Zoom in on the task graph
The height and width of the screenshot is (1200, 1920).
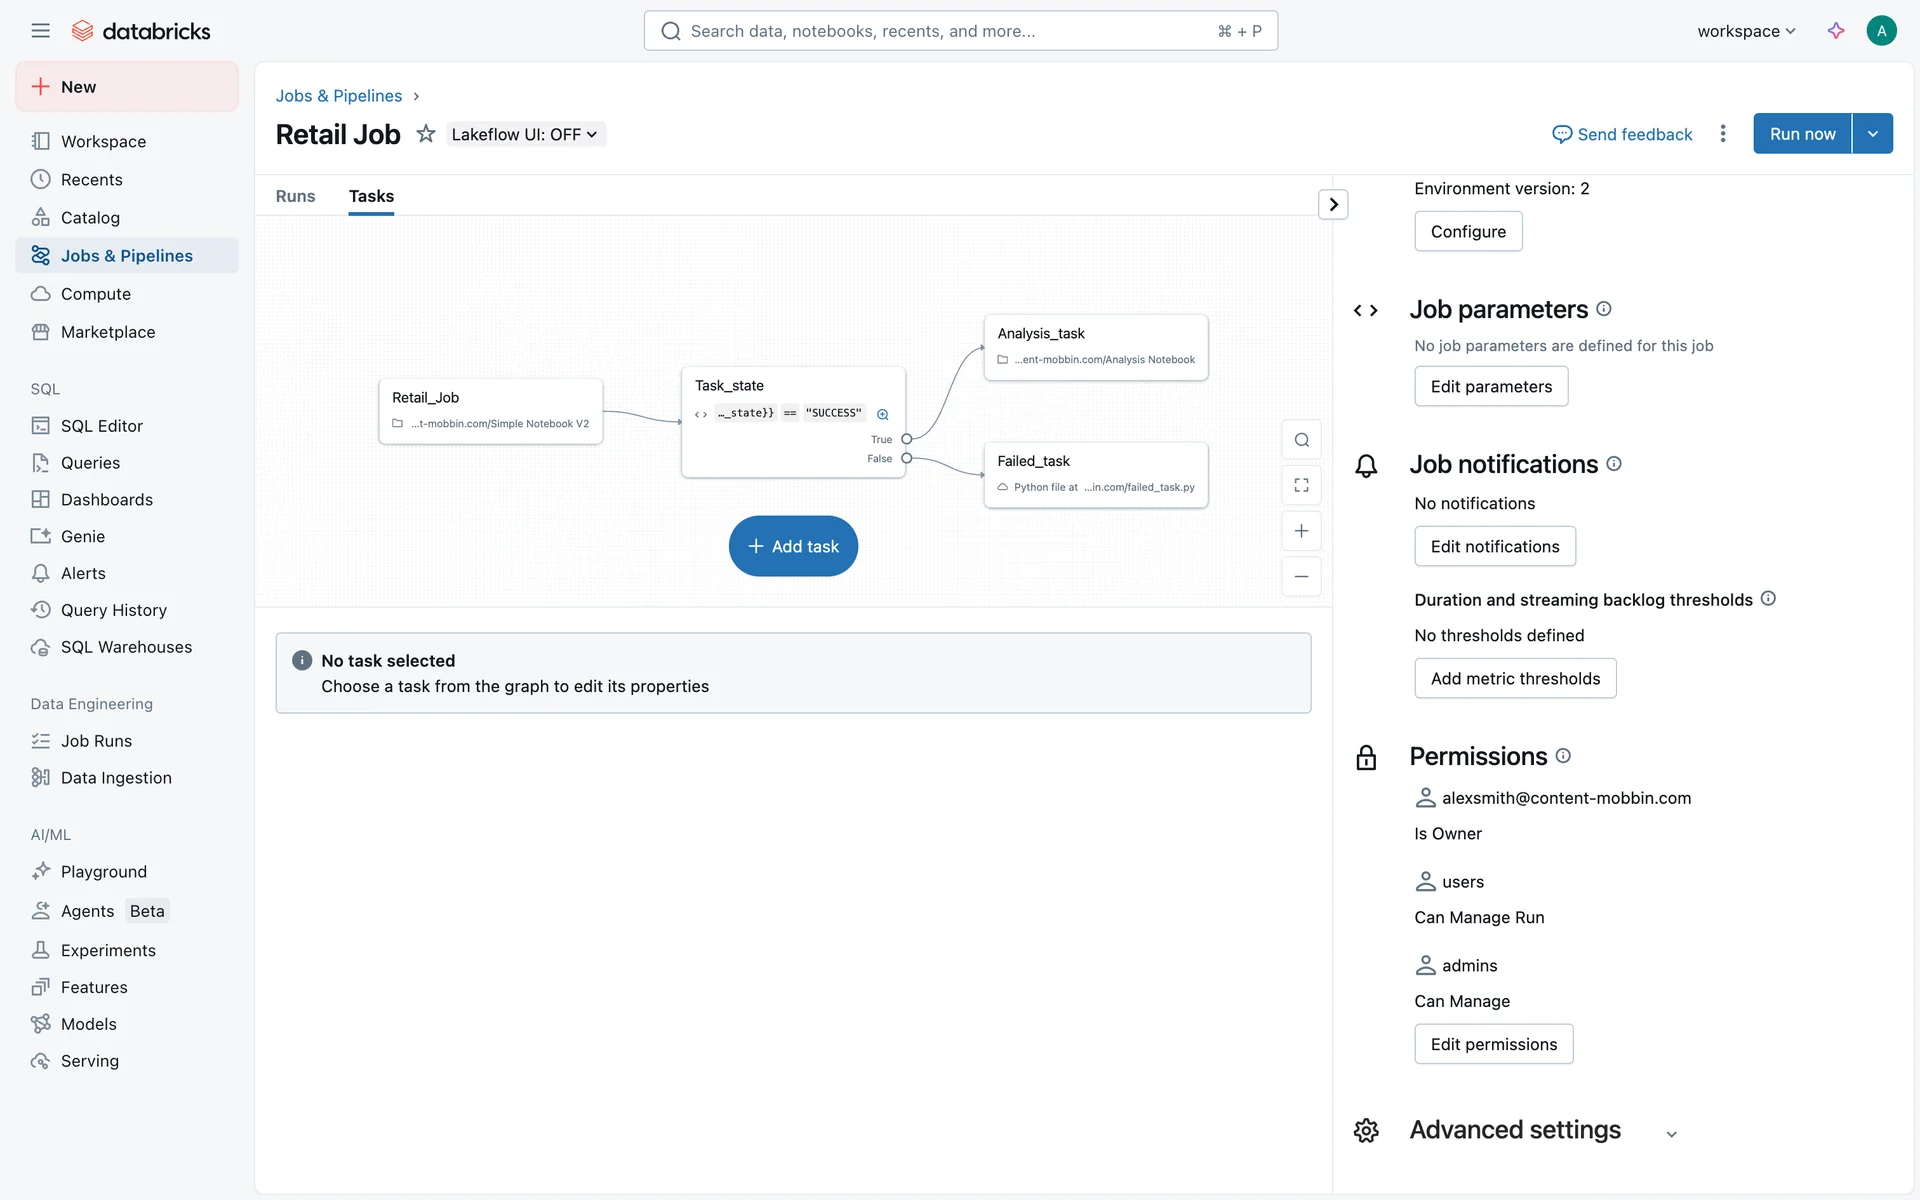click(x=1301, y=531)
